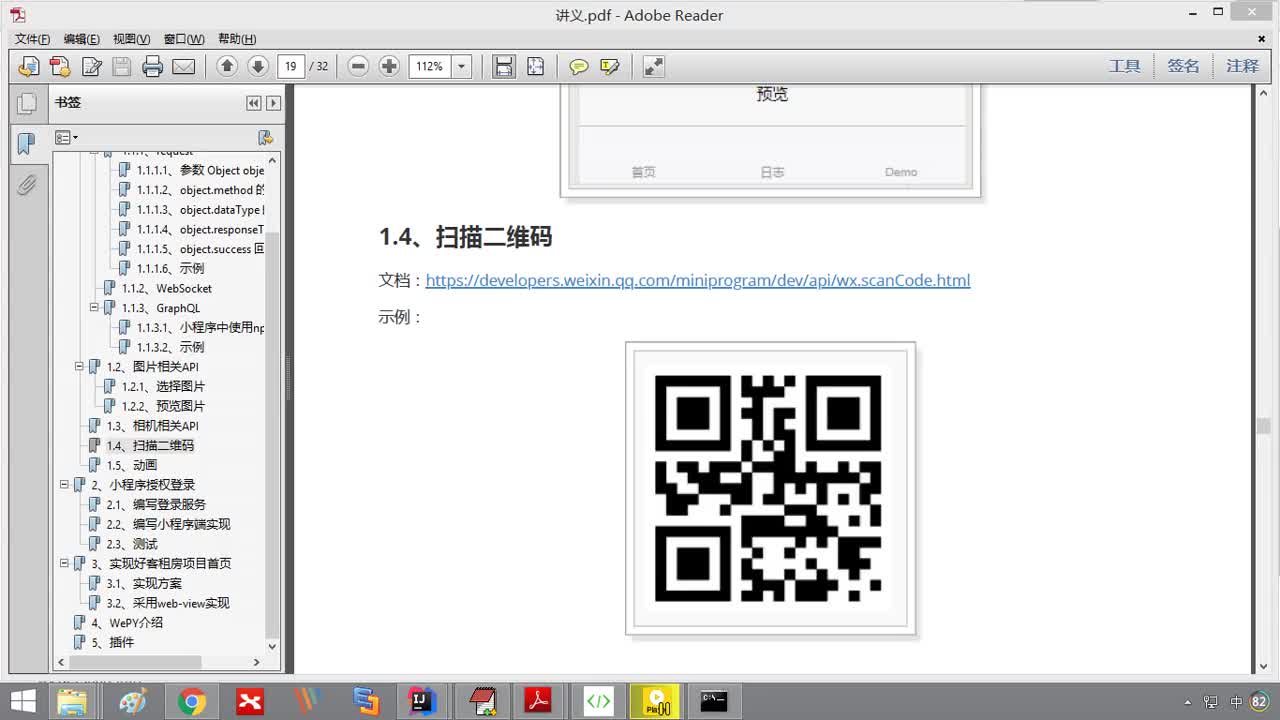This screenshot has height=720, width=1280.
Task: Collapse the 3、实现好客租房项目首页 bookmark node
Action: pos(64,563)
